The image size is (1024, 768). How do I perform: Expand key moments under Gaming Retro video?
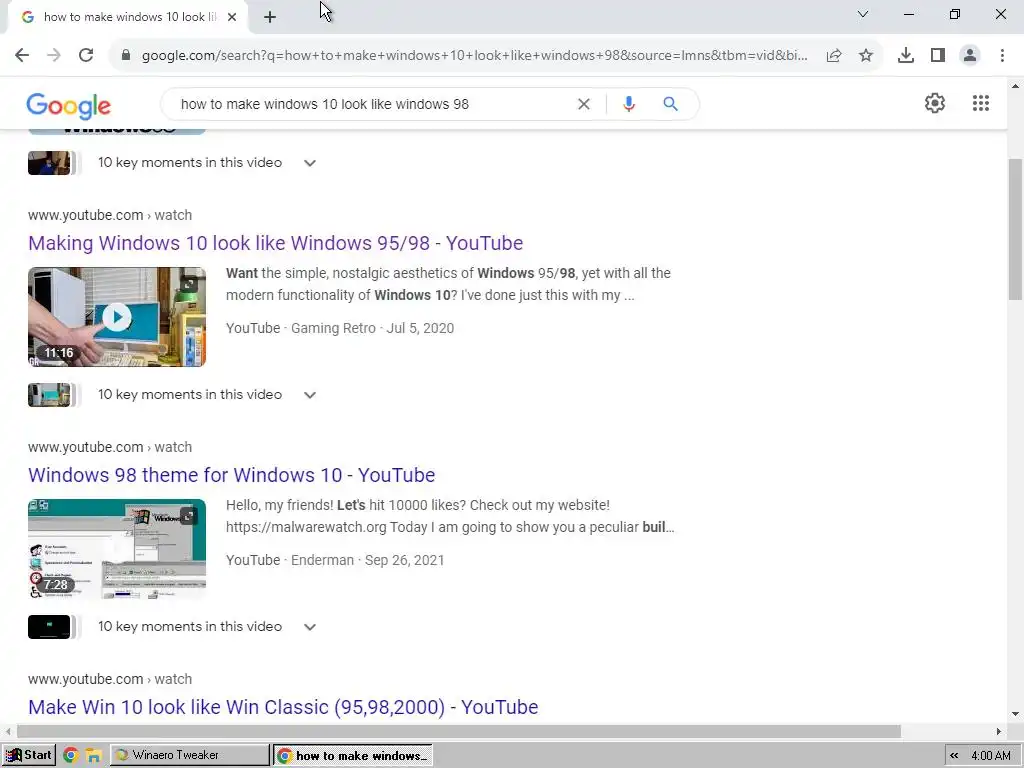coord(310,395)
